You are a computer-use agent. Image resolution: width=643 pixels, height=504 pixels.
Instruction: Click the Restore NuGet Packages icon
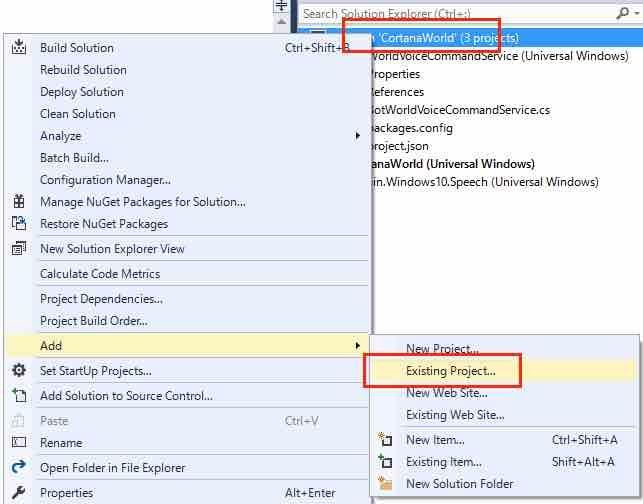[x=19, y=223]
